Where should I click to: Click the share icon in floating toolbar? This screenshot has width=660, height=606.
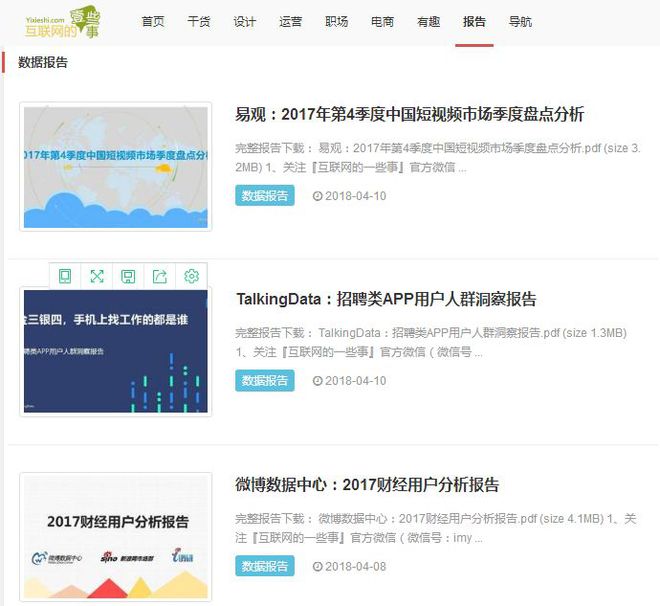click(x=160, y=276)
